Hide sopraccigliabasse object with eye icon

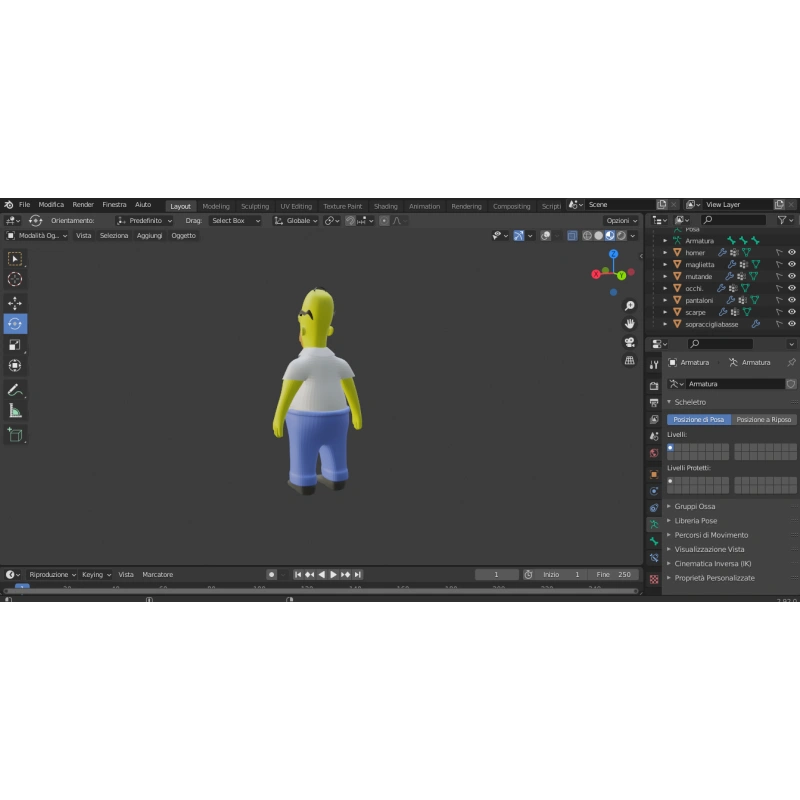791,324
